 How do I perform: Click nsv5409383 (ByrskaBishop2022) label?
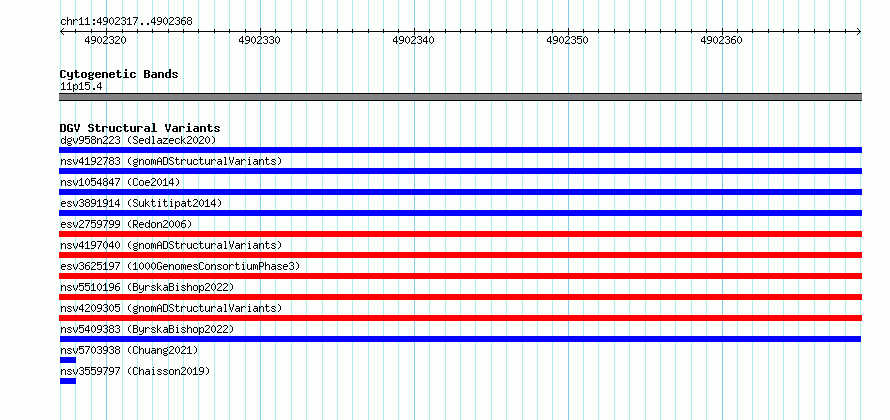[147, 329]
